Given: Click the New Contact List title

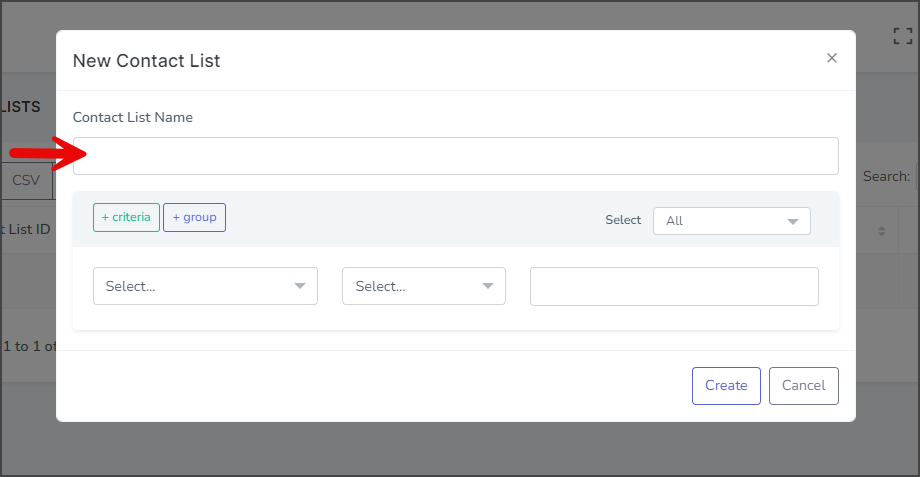Looking at the screenshot, I should click(x=146, y=60).
